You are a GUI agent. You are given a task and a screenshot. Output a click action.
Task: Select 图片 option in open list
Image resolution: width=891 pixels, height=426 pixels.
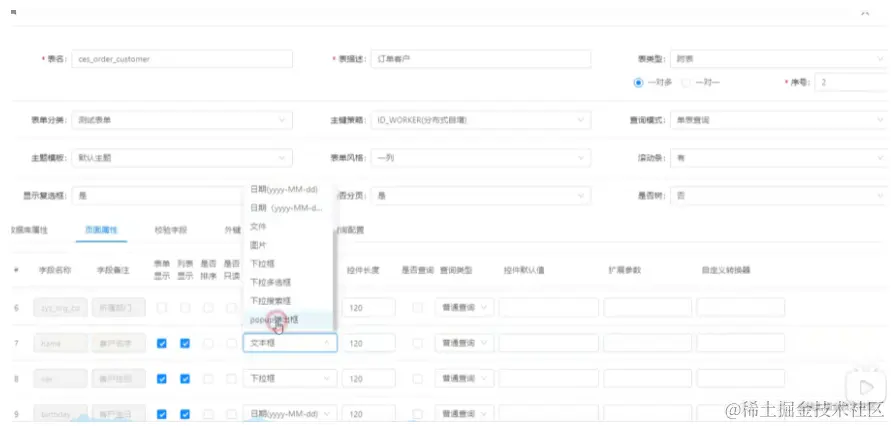click(288, 245)
